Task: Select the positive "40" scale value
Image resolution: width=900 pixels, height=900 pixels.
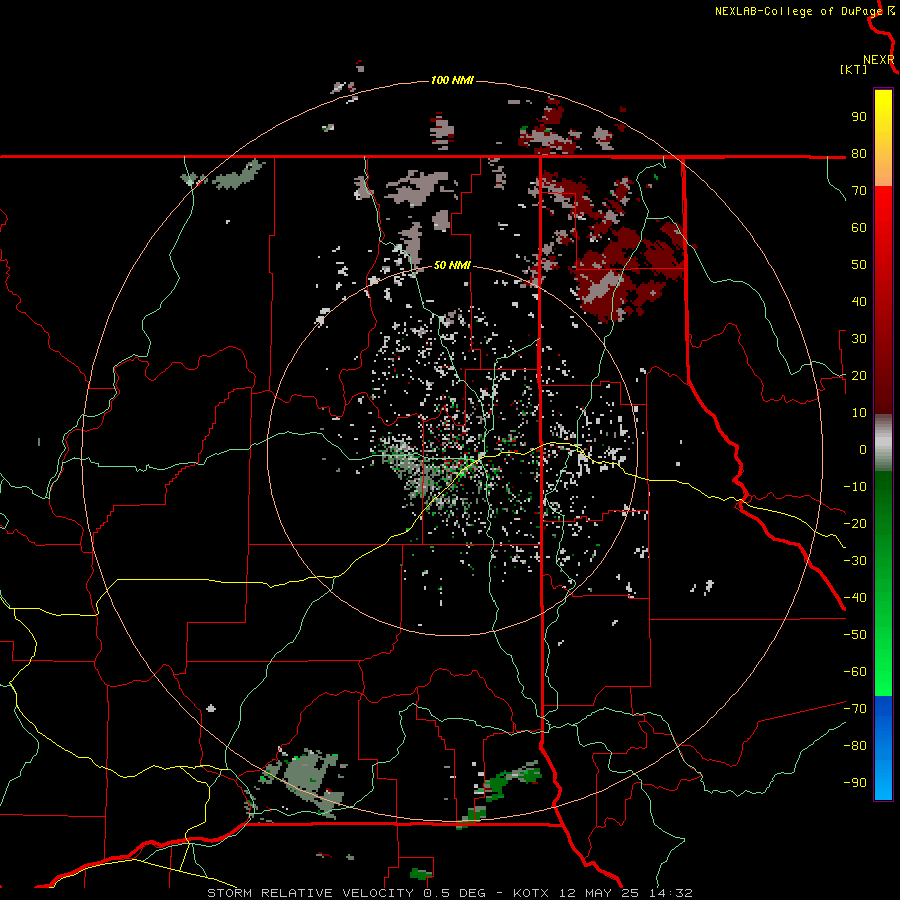Action: [859, 301]
